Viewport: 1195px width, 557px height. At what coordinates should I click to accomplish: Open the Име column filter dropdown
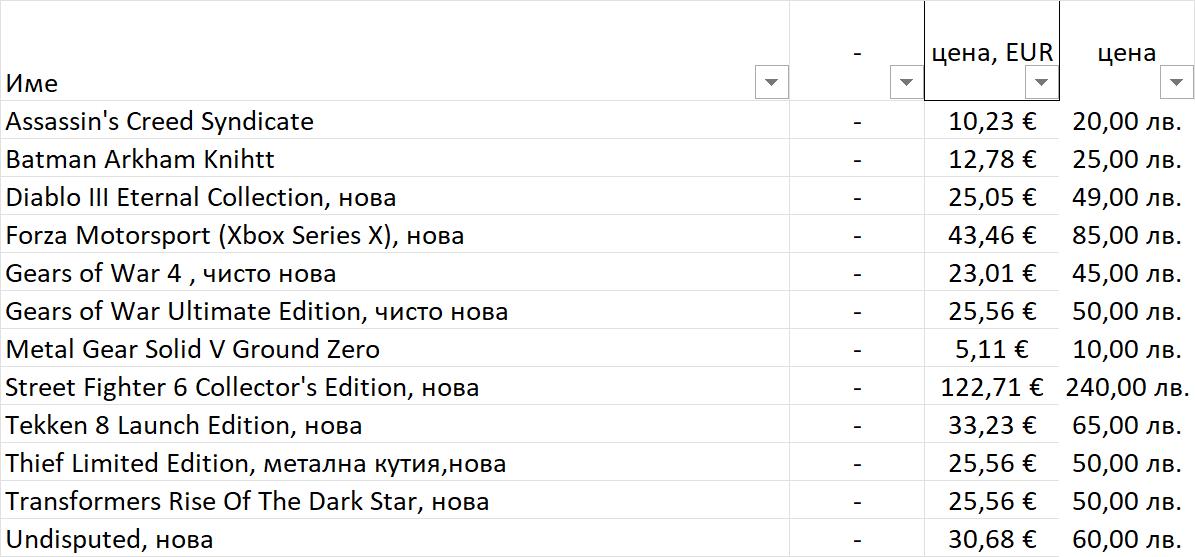(771, 83)
